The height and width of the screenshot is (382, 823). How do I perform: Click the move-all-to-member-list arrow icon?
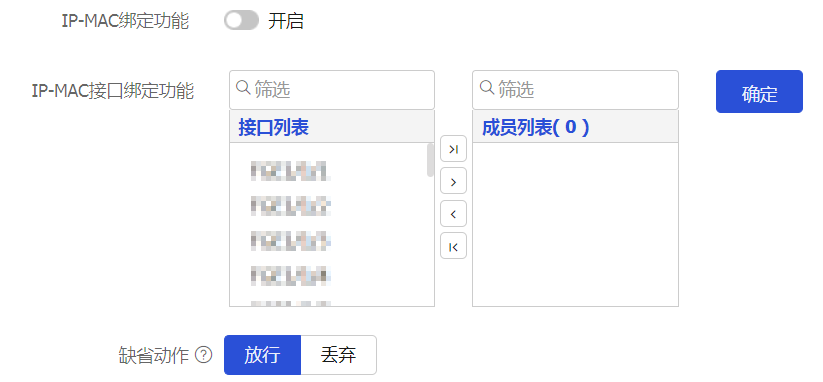point(453,148)
